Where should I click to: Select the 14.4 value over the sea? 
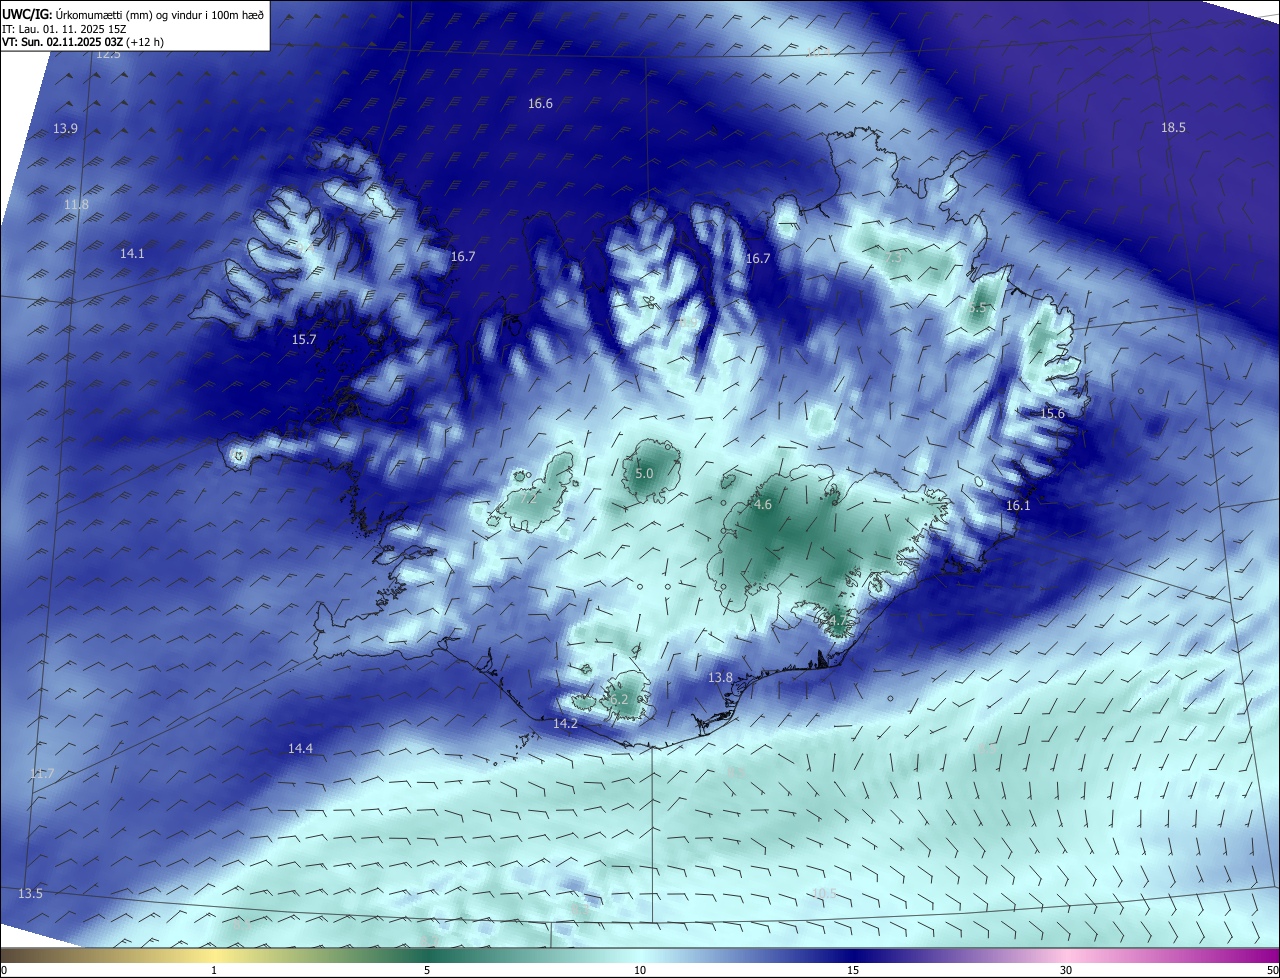pos(300,749)
